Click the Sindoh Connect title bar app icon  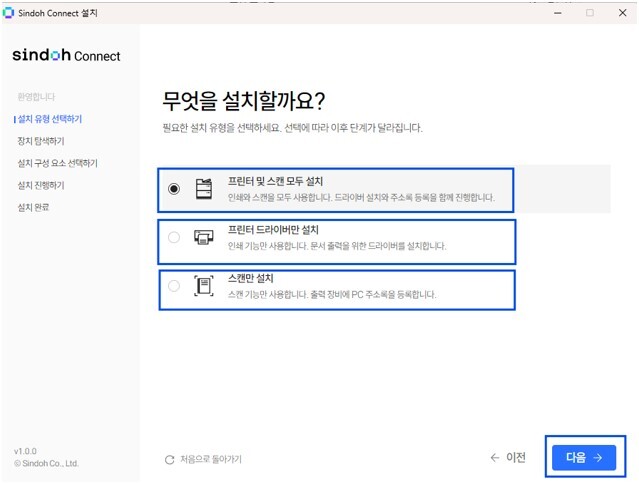(8, 13)
